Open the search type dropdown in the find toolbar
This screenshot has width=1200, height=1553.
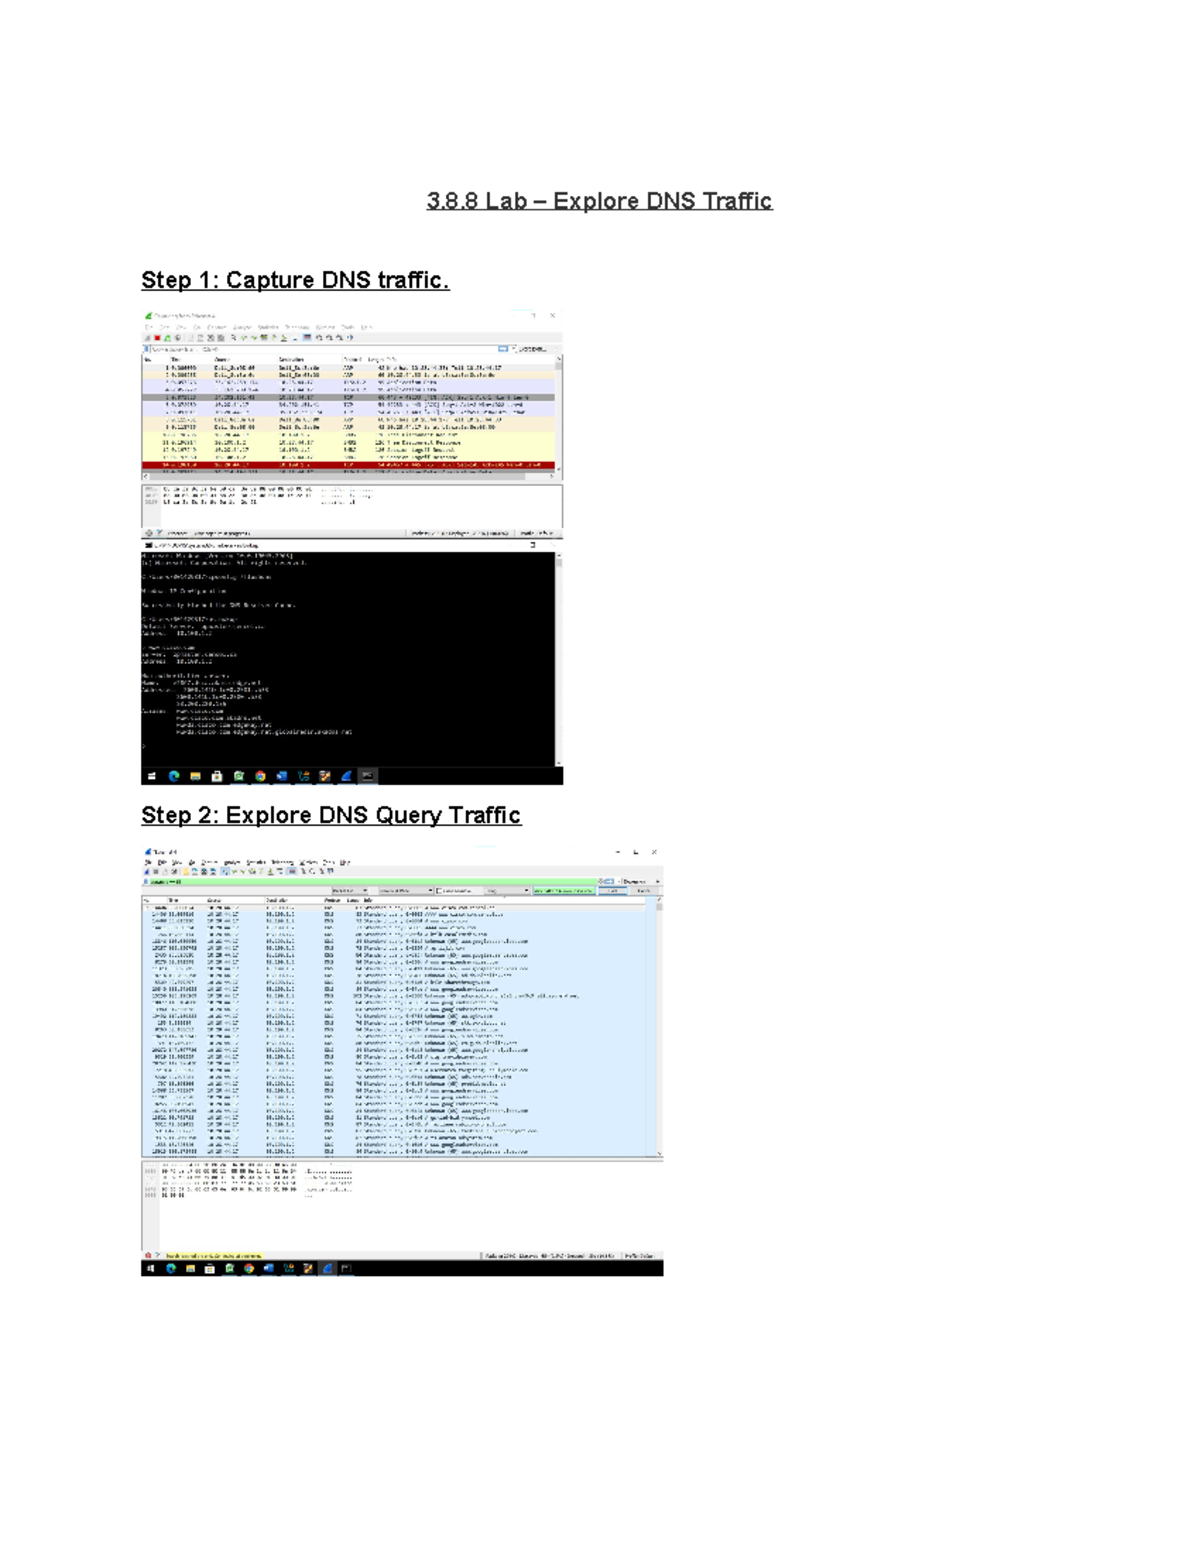tap(505, 890)
